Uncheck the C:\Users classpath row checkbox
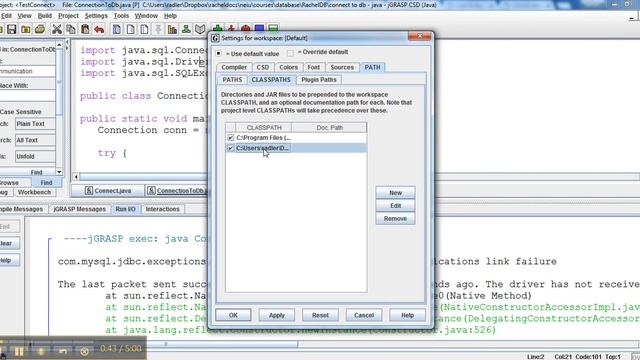 231,148
